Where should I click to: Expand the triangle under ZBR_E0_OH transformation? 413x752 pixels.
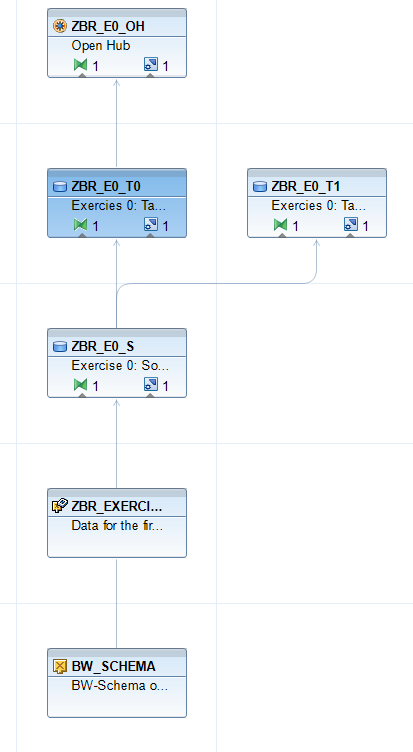(82, 75)
